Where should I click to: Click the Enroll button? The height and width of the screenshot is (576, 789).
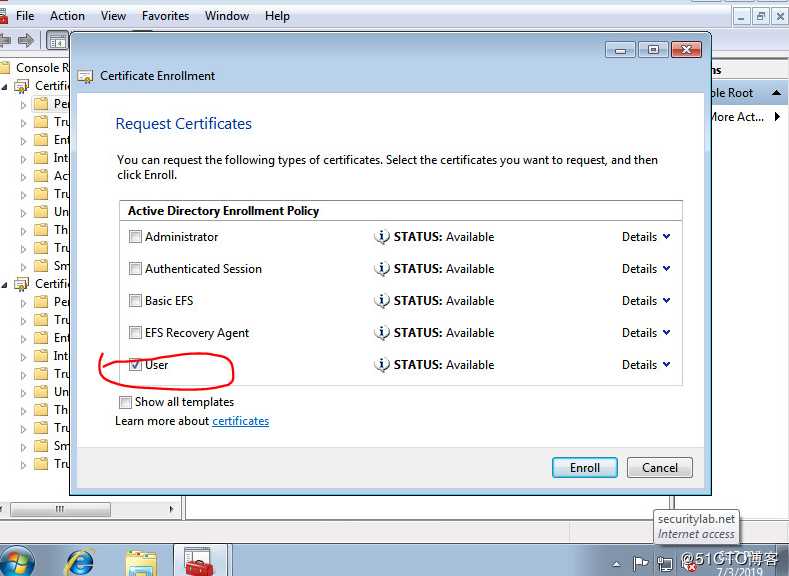pyautogui.click(x=585, y=468)
